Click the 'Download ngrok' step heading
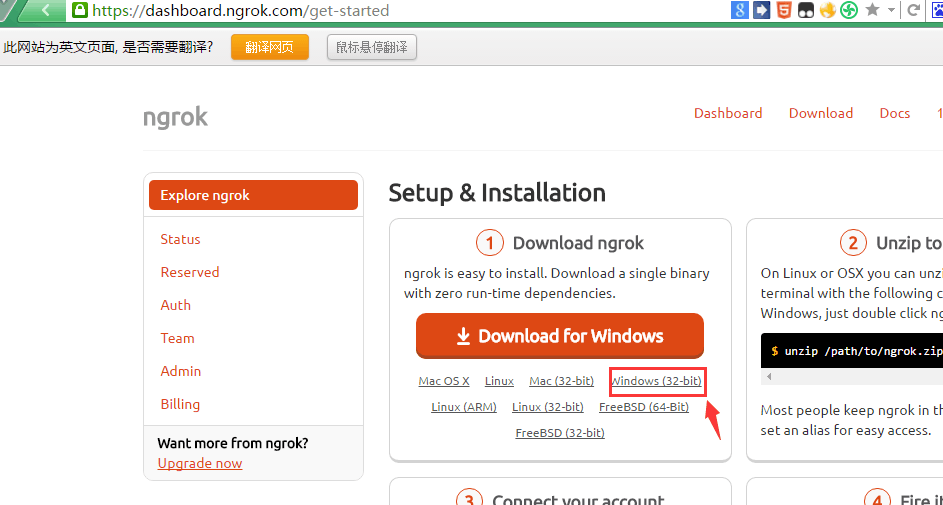943x505 pixels. click(578, 243)
